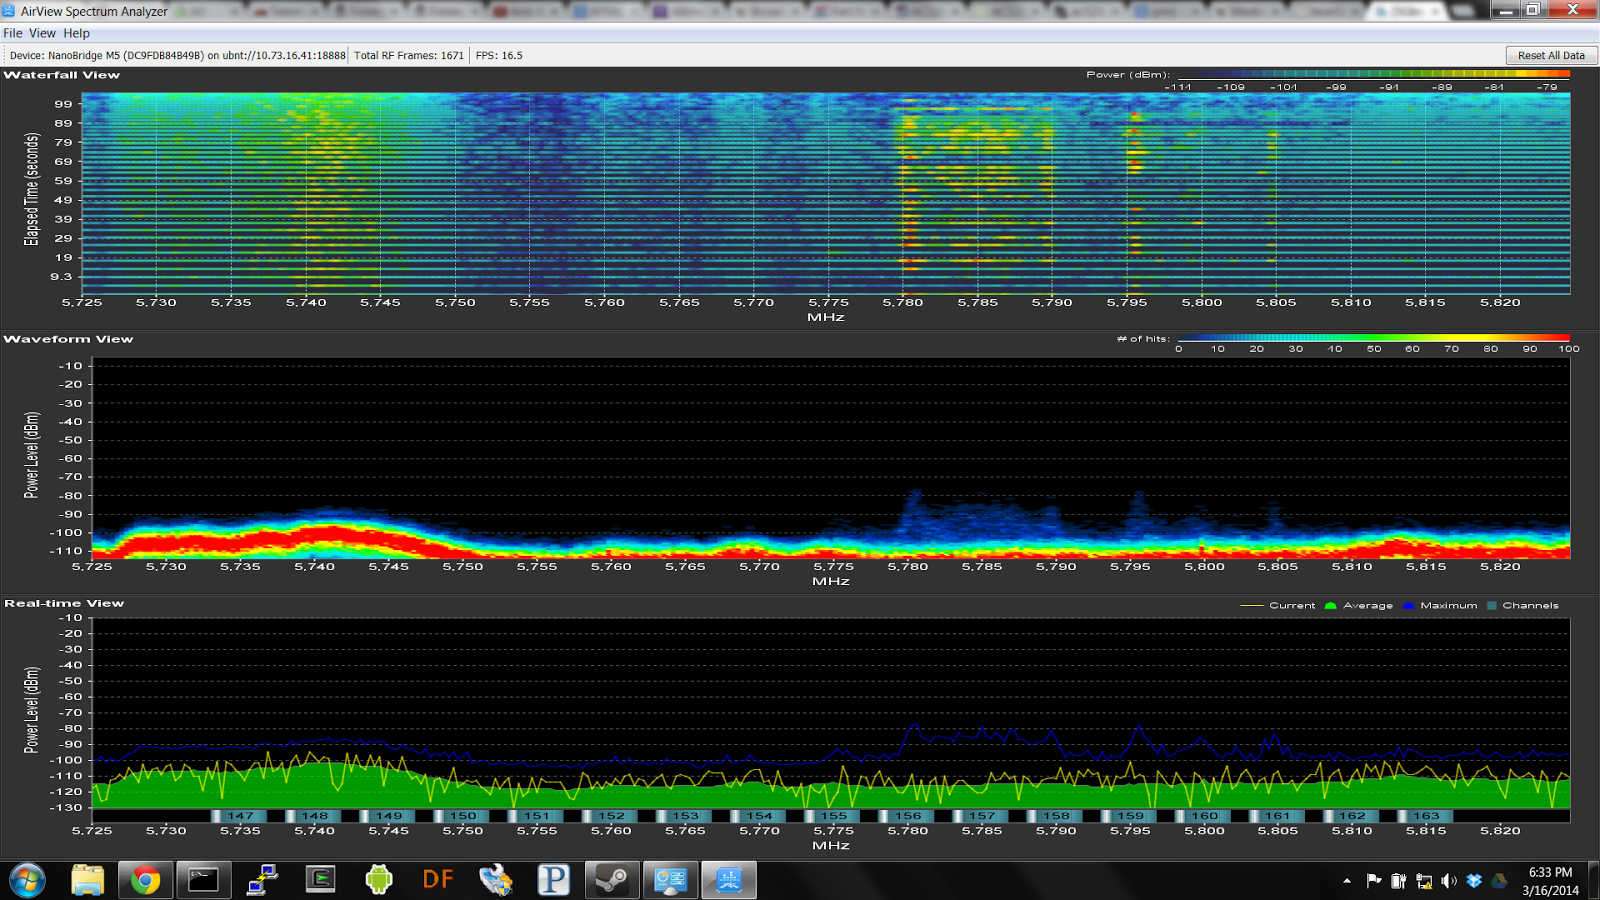Click the Real-time View heading
Viewport: 1600px width, 900px height.
(x=64, y=603)
